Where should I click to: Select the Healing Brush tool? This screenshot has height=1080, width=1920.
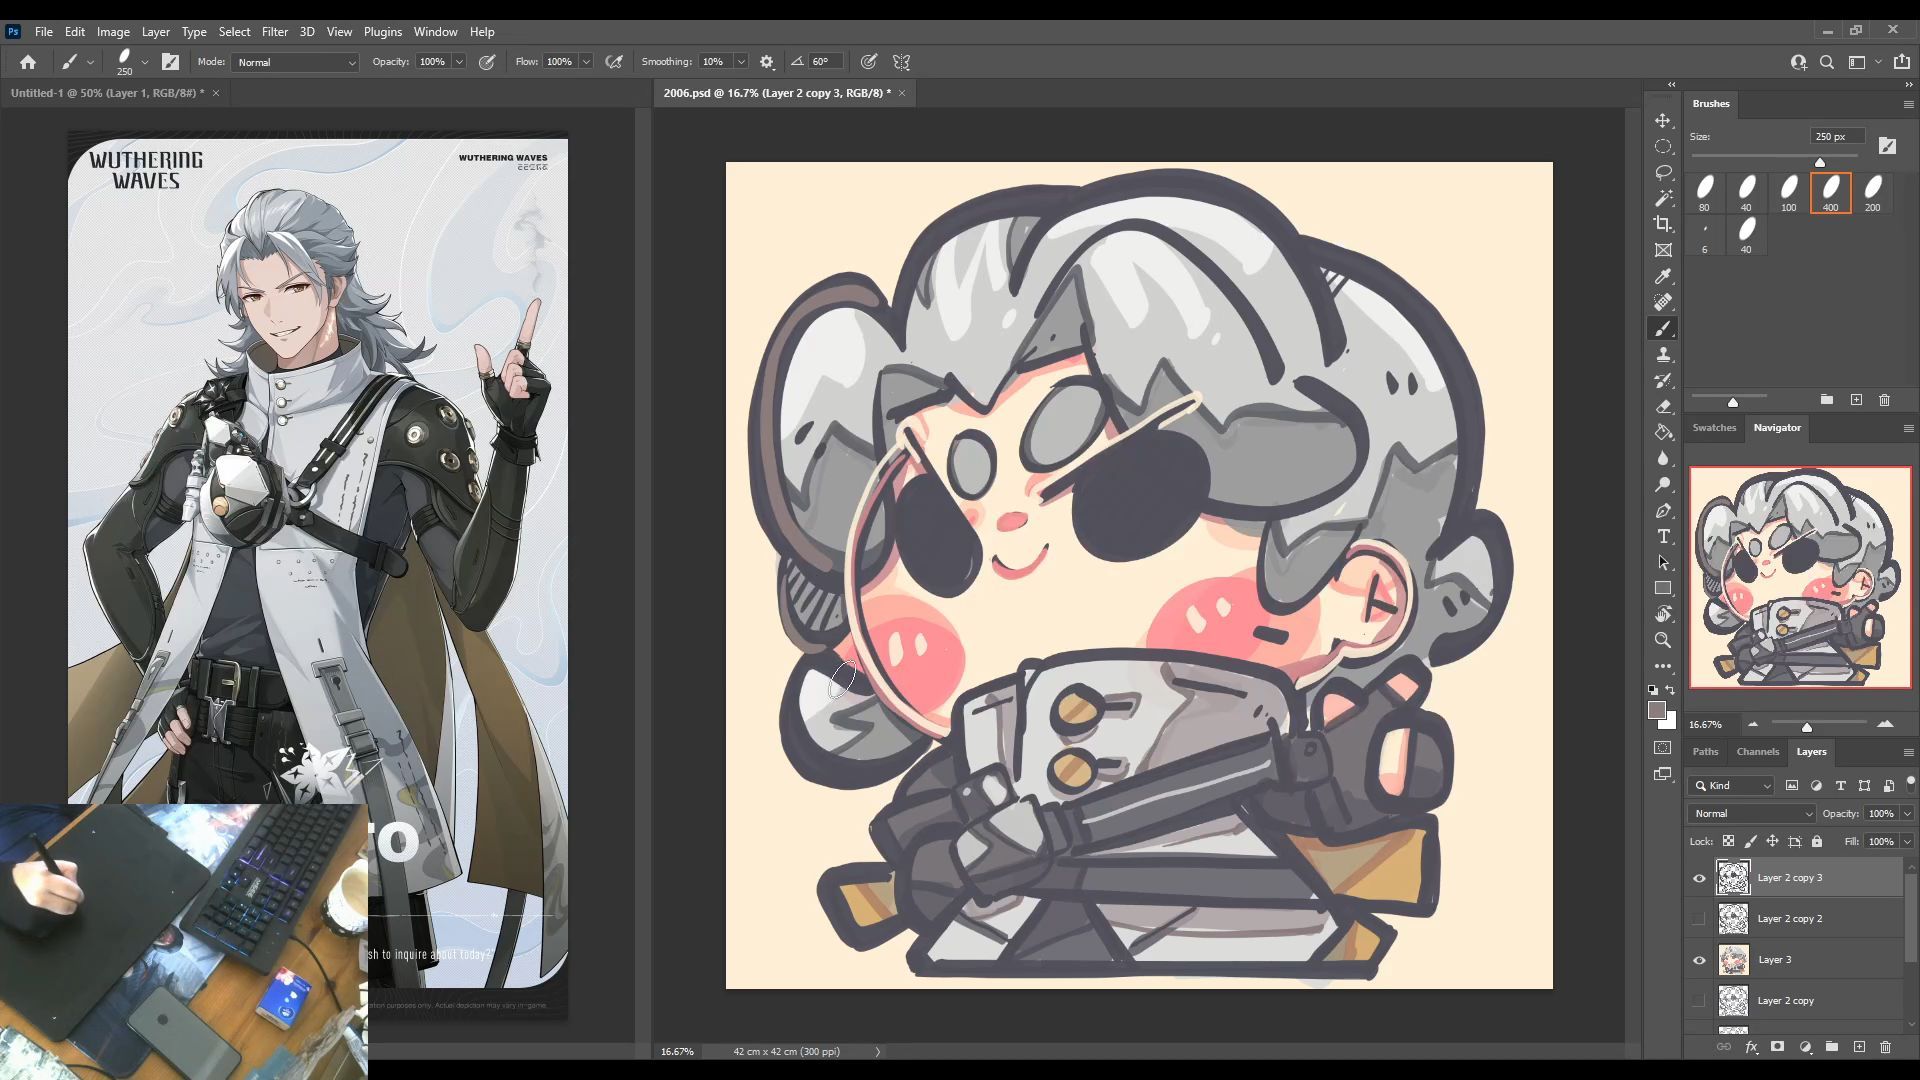point(1663,302)
